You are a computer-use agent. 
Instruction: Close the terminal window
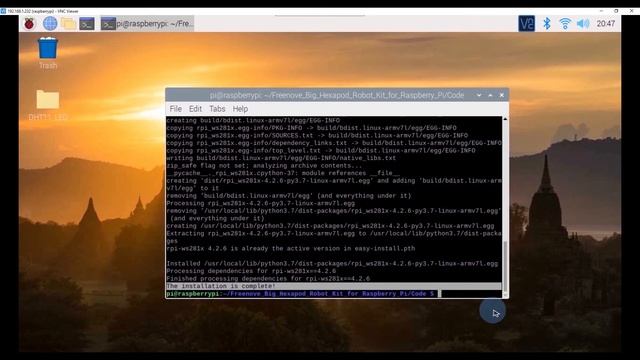502,95
